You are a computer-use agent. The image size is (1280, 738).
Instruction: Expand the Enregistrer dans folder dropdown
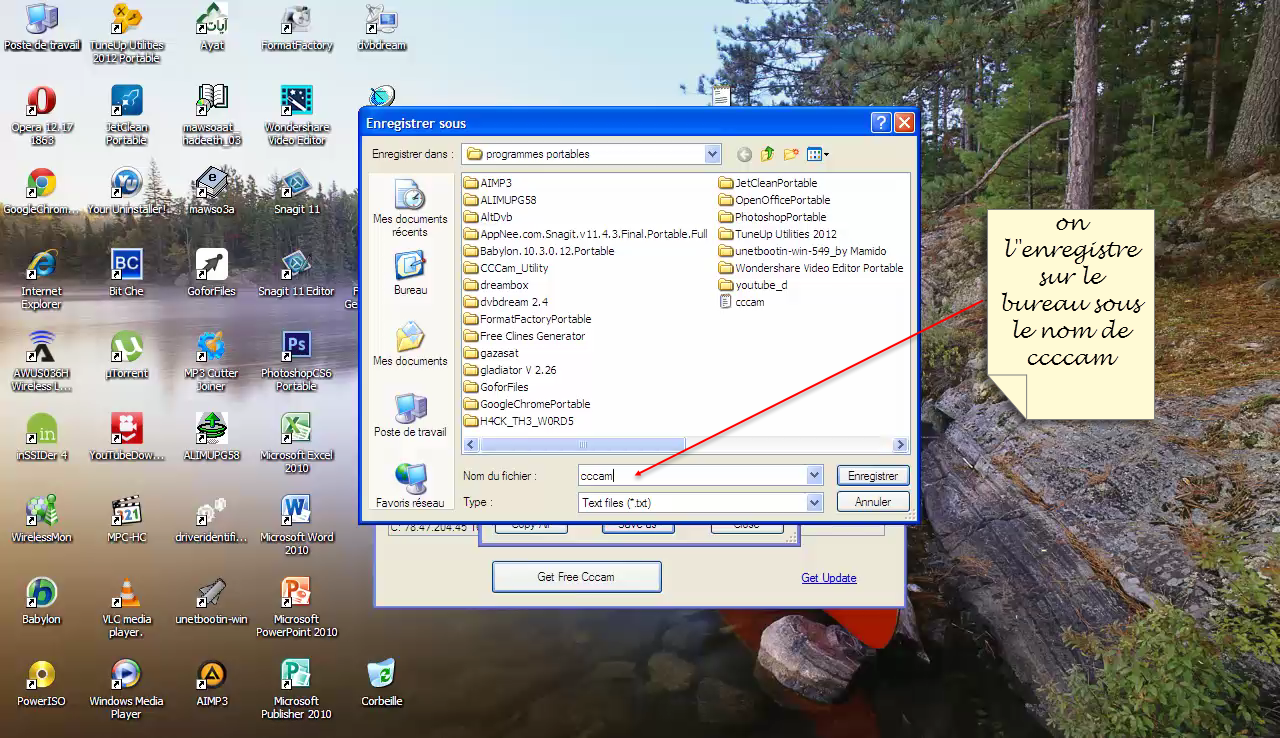(x=712, y=154)
